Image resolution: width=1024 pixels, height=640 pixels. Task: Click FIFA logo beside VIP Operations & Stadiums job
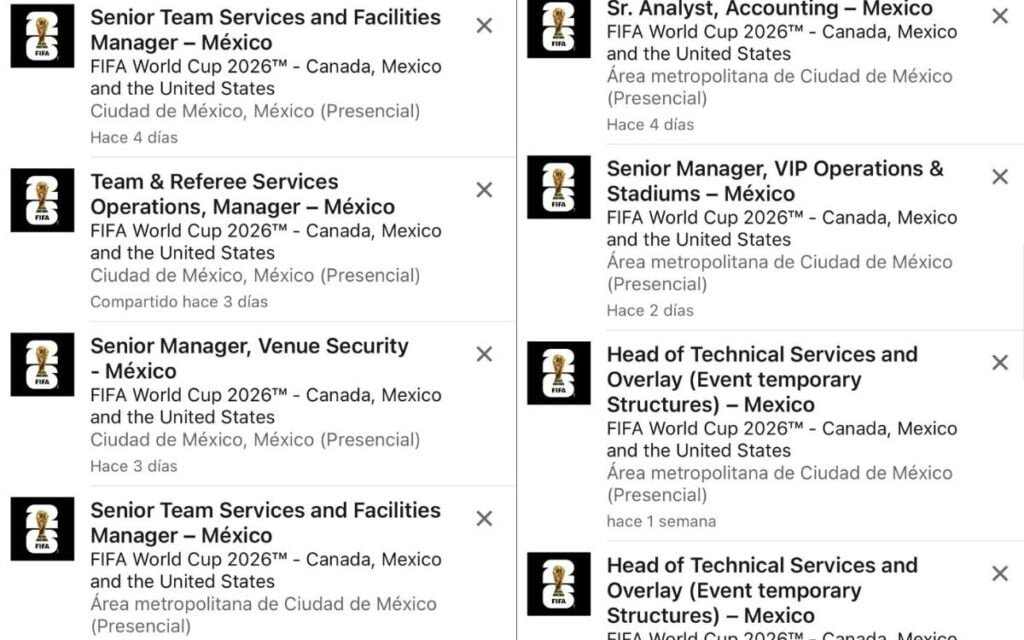point(558,187)
